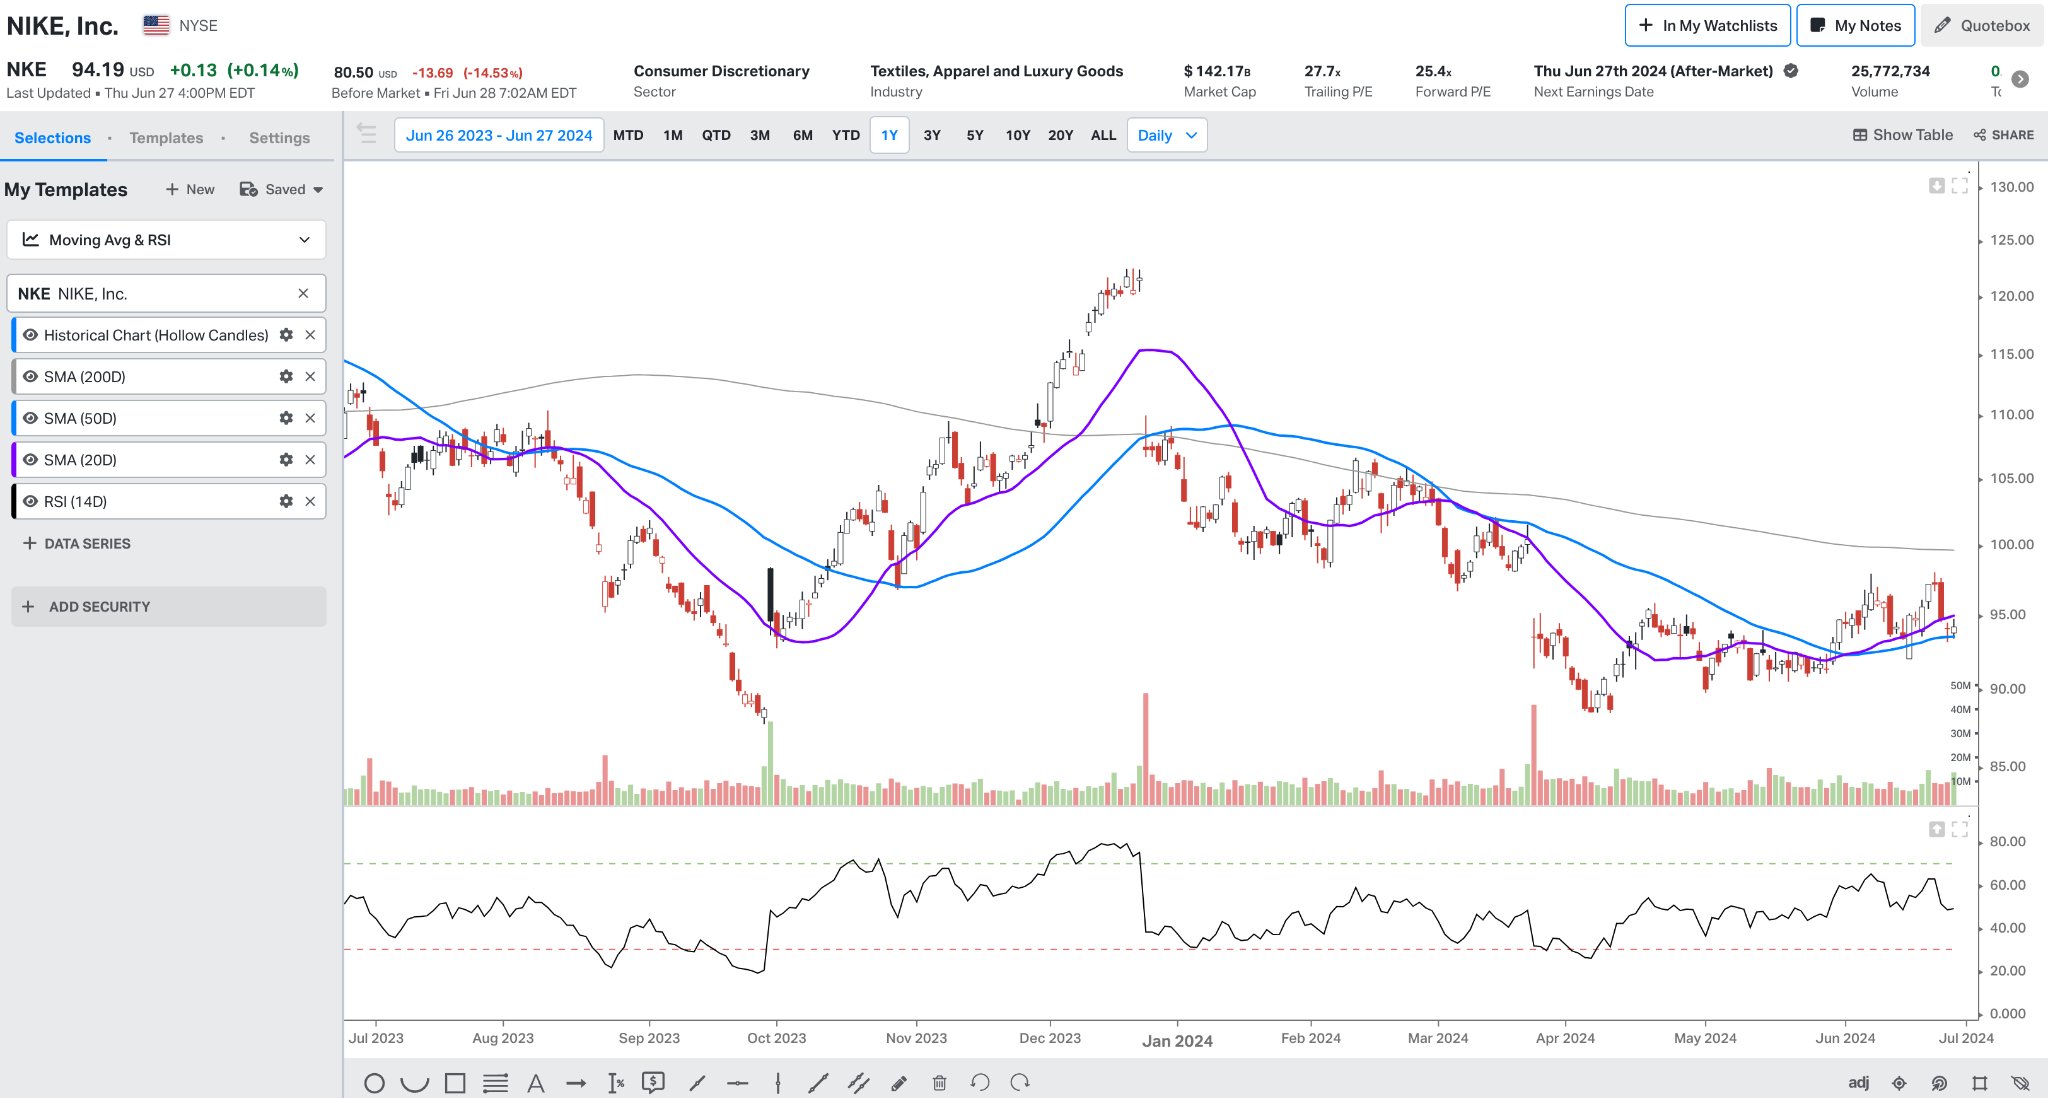The image size is (2048, 1098).
Task: Remove the SMA (50D) series
Action: coord(310,418)
